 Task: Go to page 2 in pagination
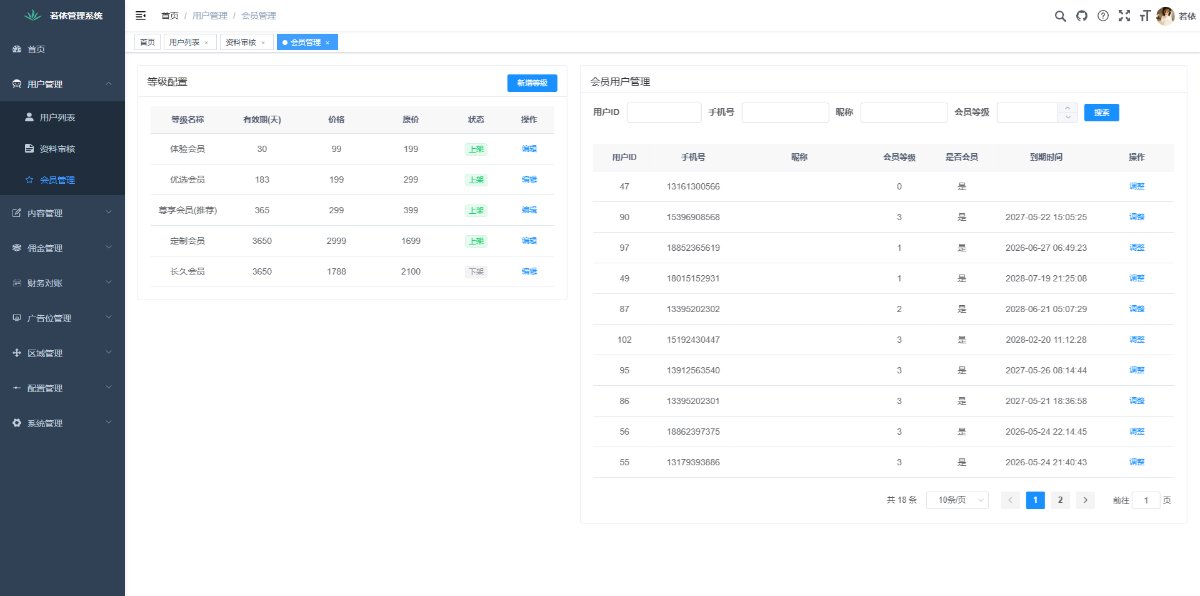pos(1061,500)
